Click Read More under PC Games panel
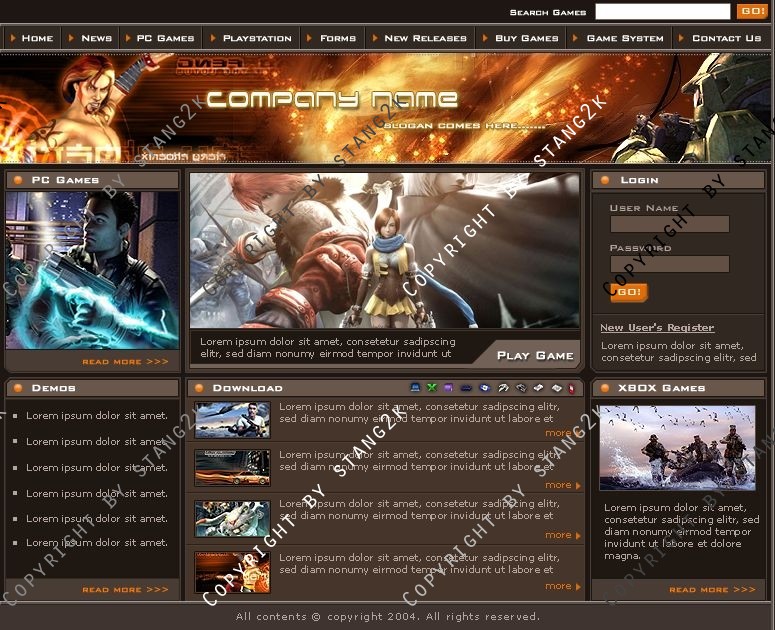 click(125, 362)
